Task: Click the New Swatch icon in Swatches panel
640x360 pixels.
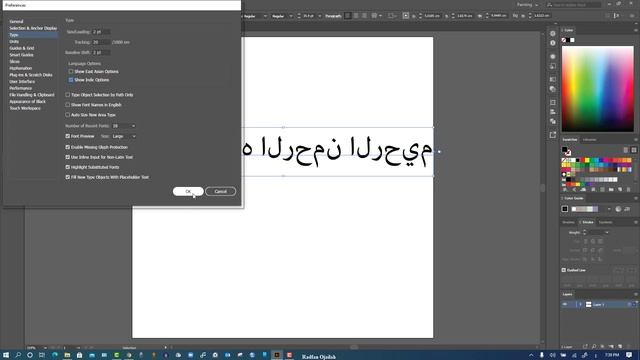Action: coord(620,190)
